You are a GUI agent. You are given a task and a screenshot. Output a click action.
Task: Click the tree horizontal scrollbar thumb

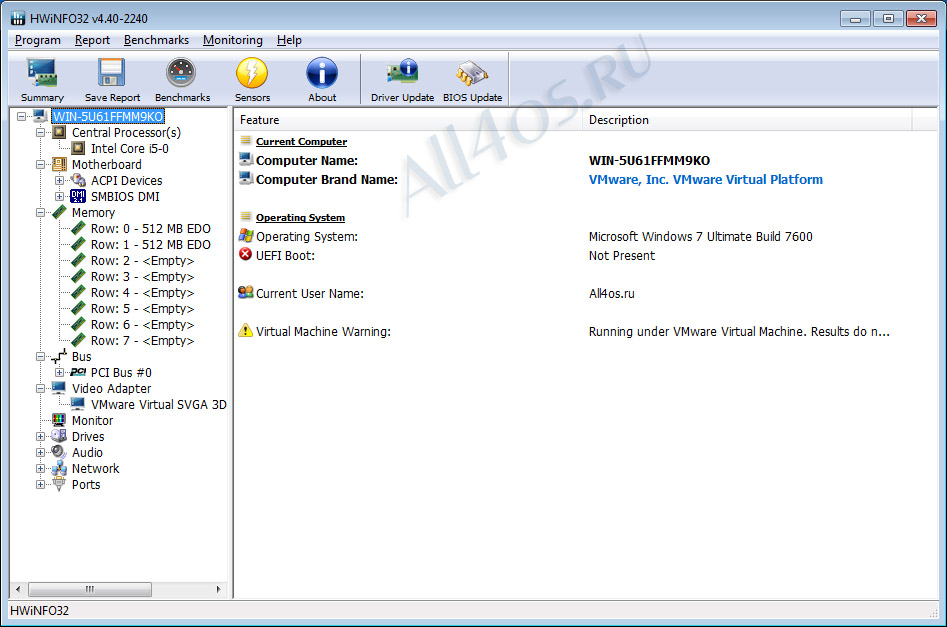point(89,589)
